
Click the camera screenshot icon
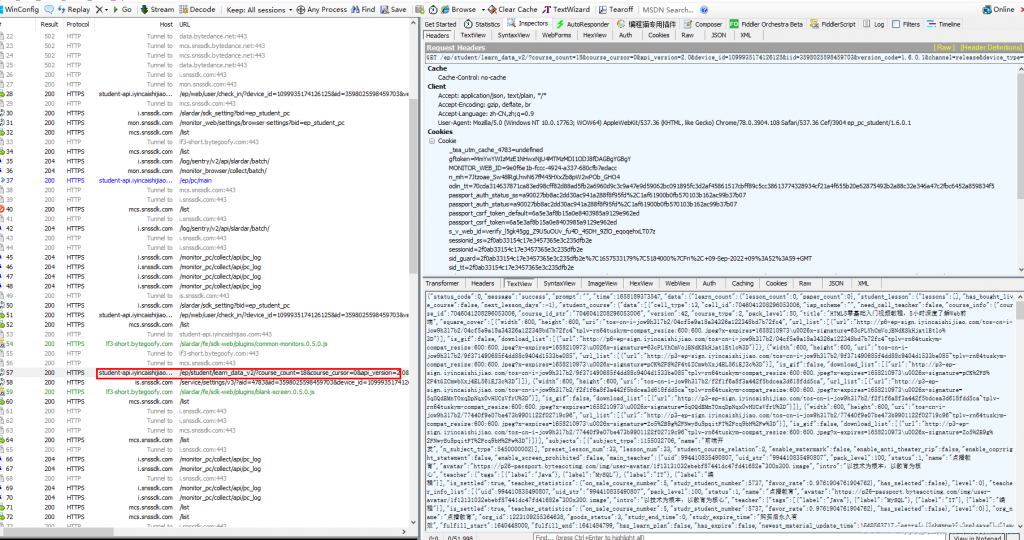(x=419, y=10)
